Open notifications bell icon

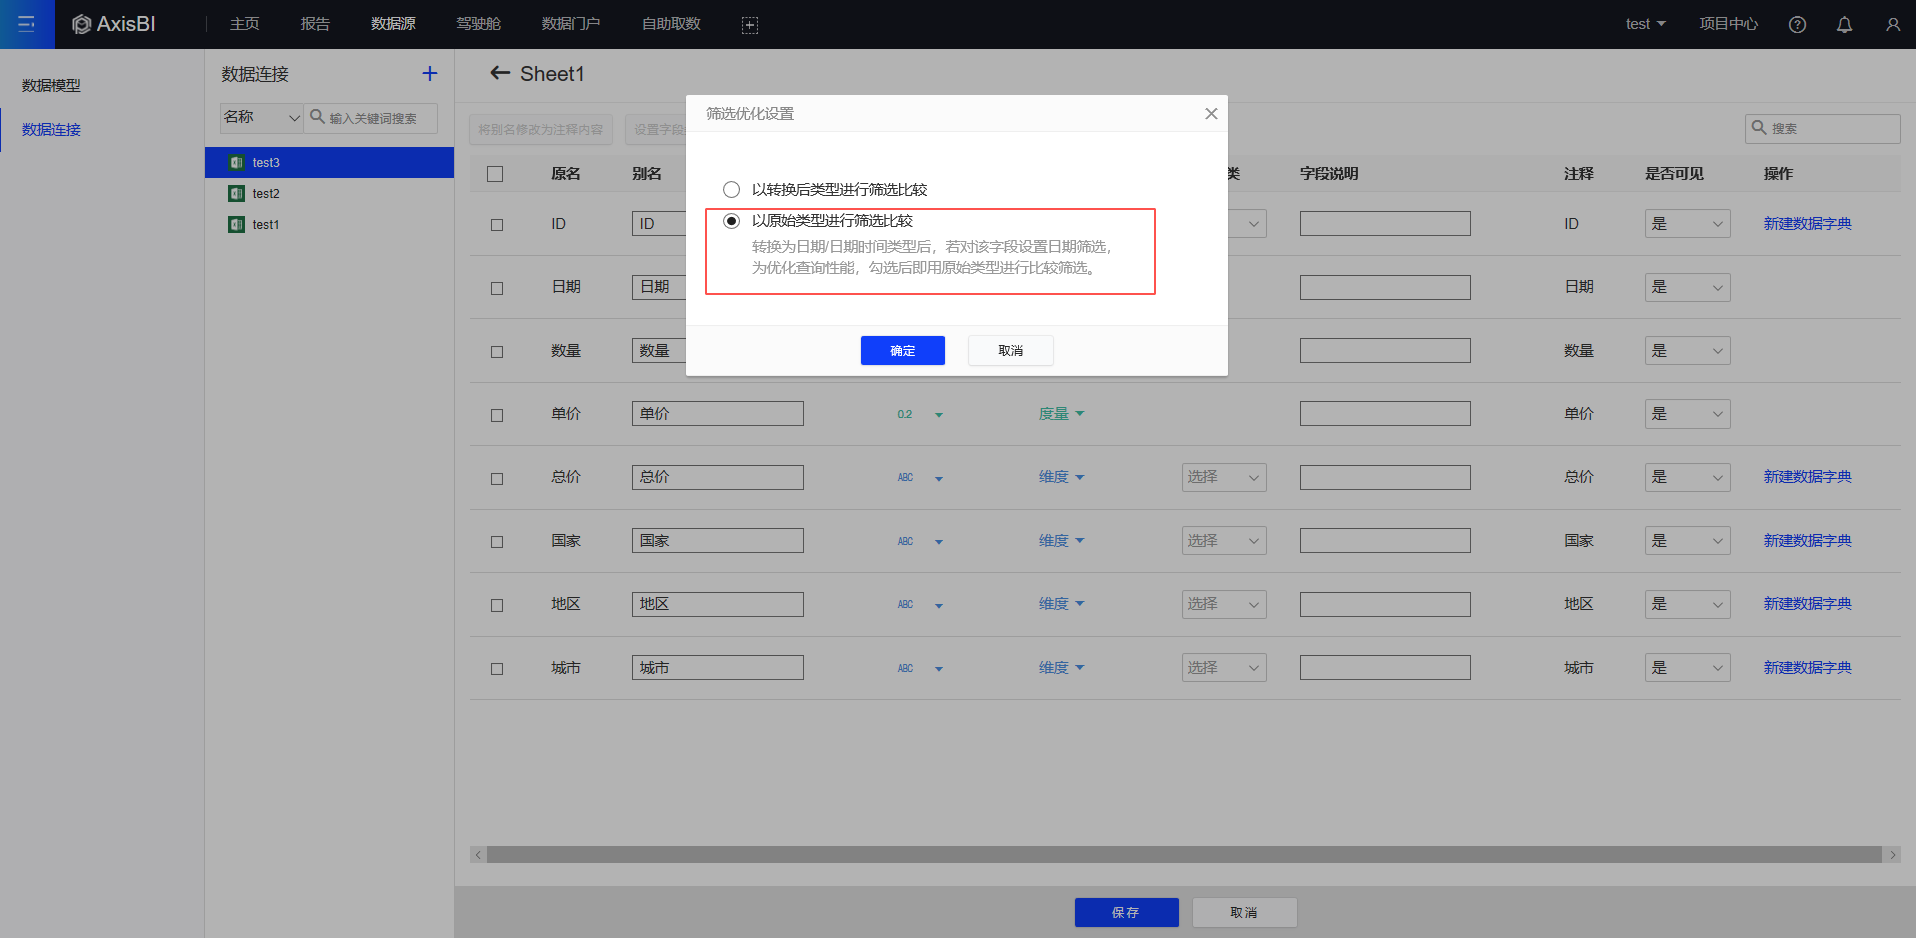(x=1844, y=25)
